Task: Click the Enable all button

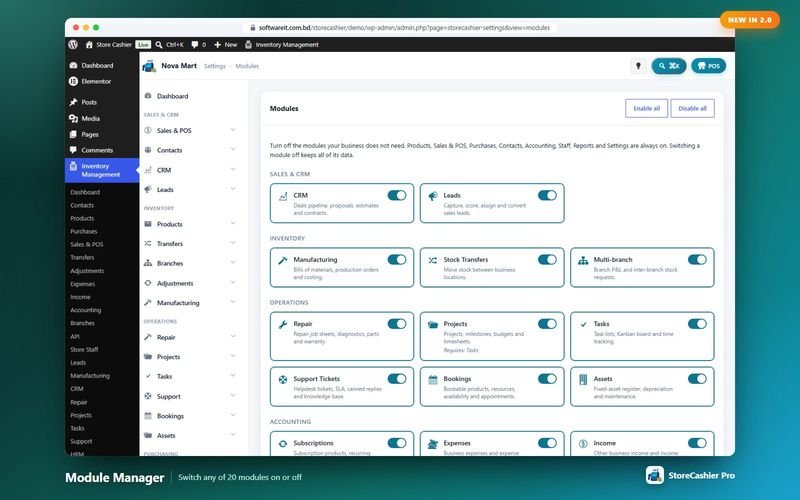Action: [x=646, y=108]
